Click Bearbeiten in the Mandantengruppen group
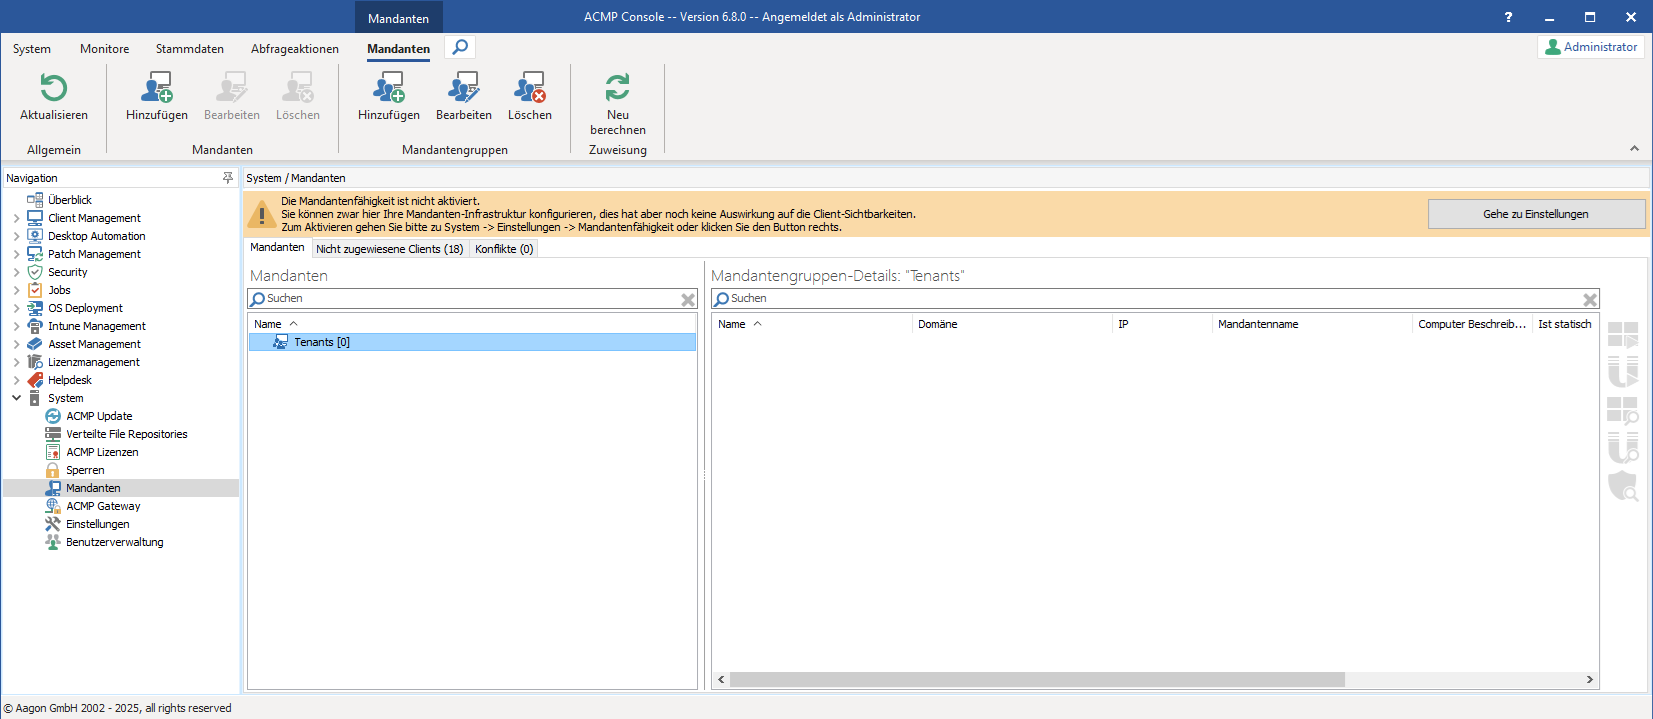The height and width of the screenshot is (719, 1653). pyautogui.click(x=463, y=89)
